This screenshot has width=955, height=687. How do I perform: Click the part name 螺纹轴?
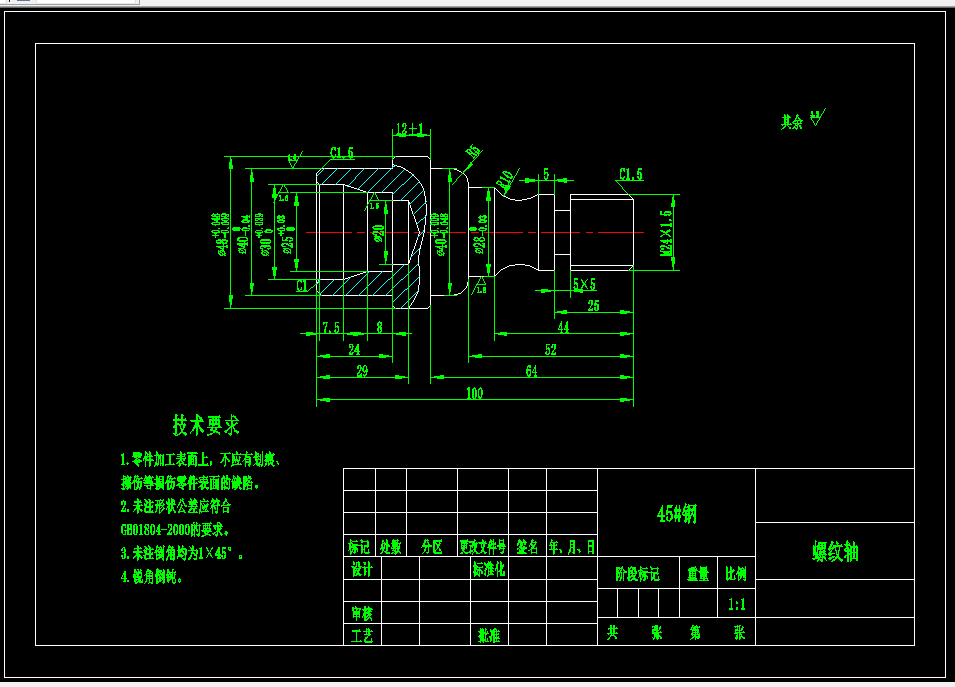pyautogui.click(x=835, y=551)
